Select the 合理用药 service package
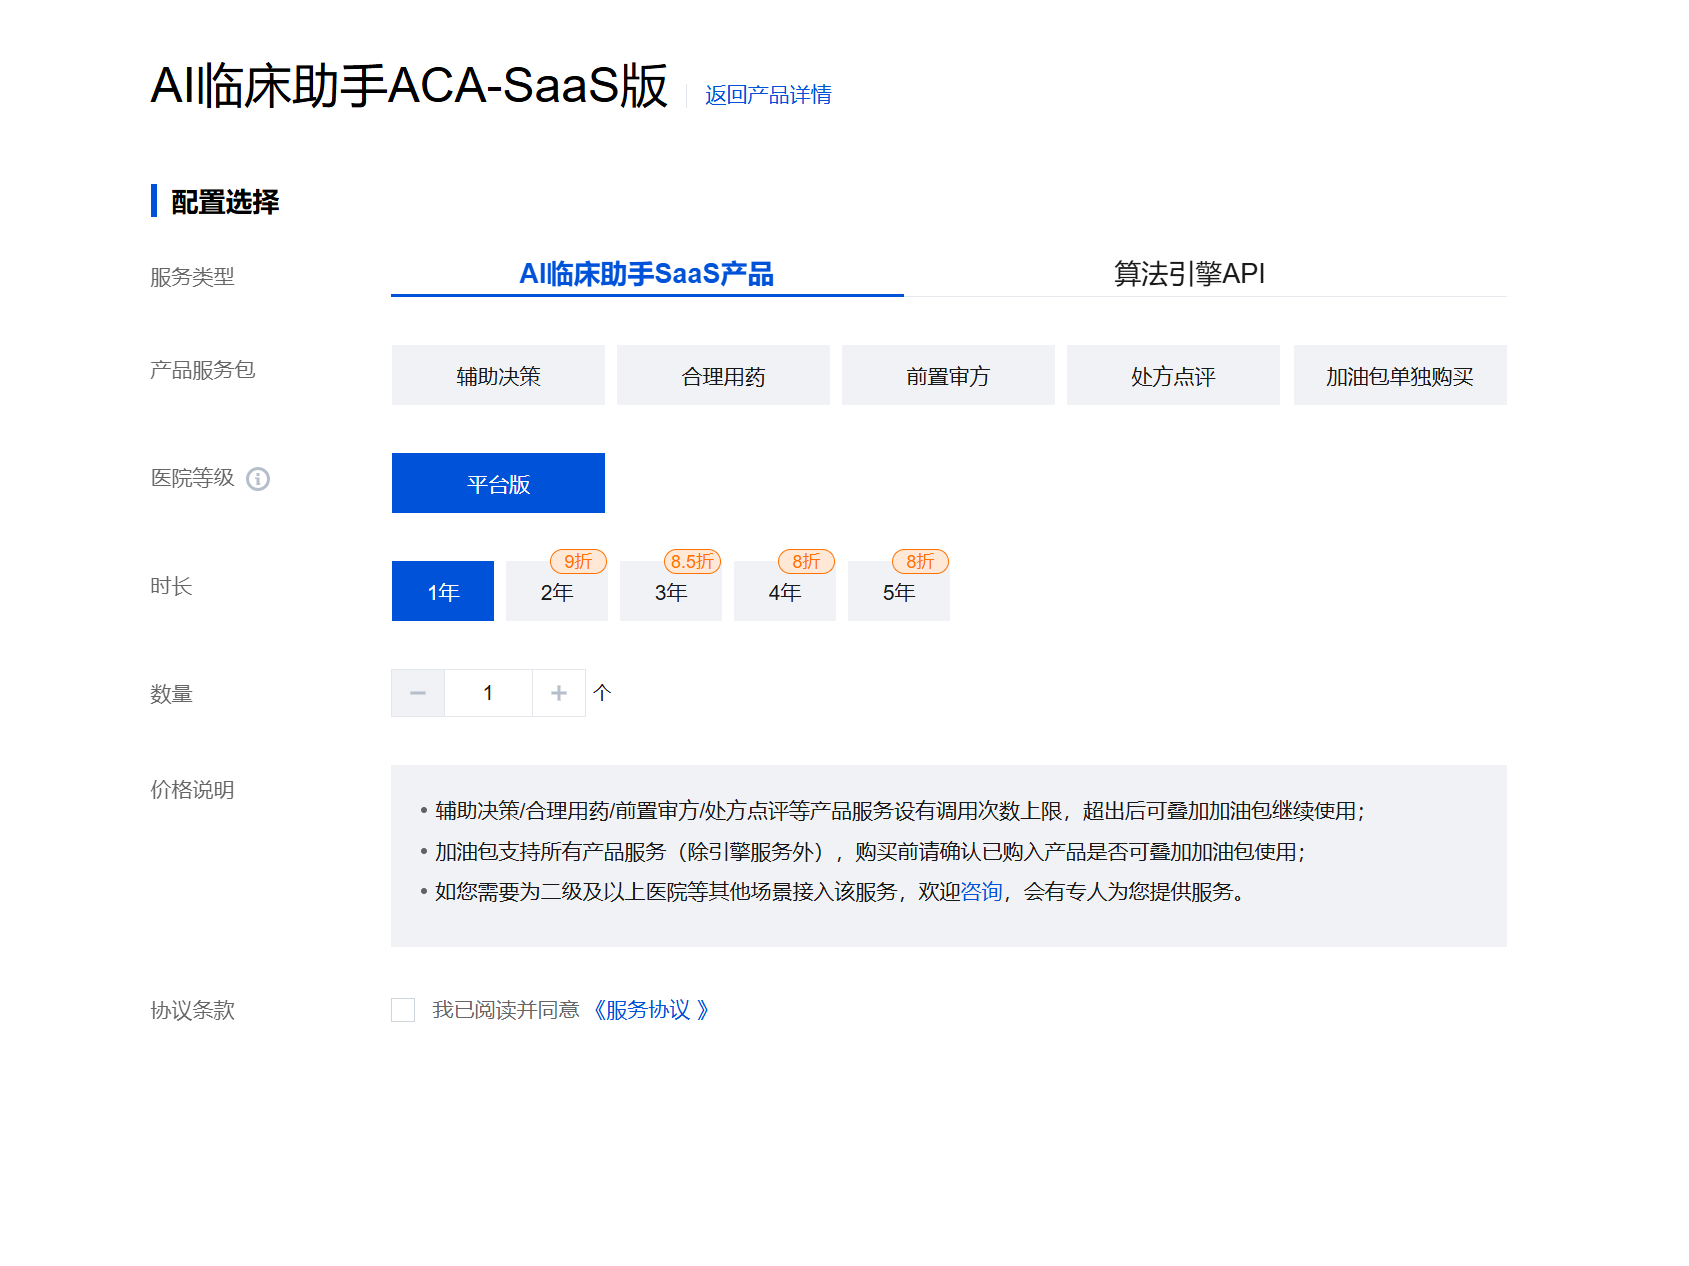Screen dimensions: 1689x1266 (x=723, y=376)
